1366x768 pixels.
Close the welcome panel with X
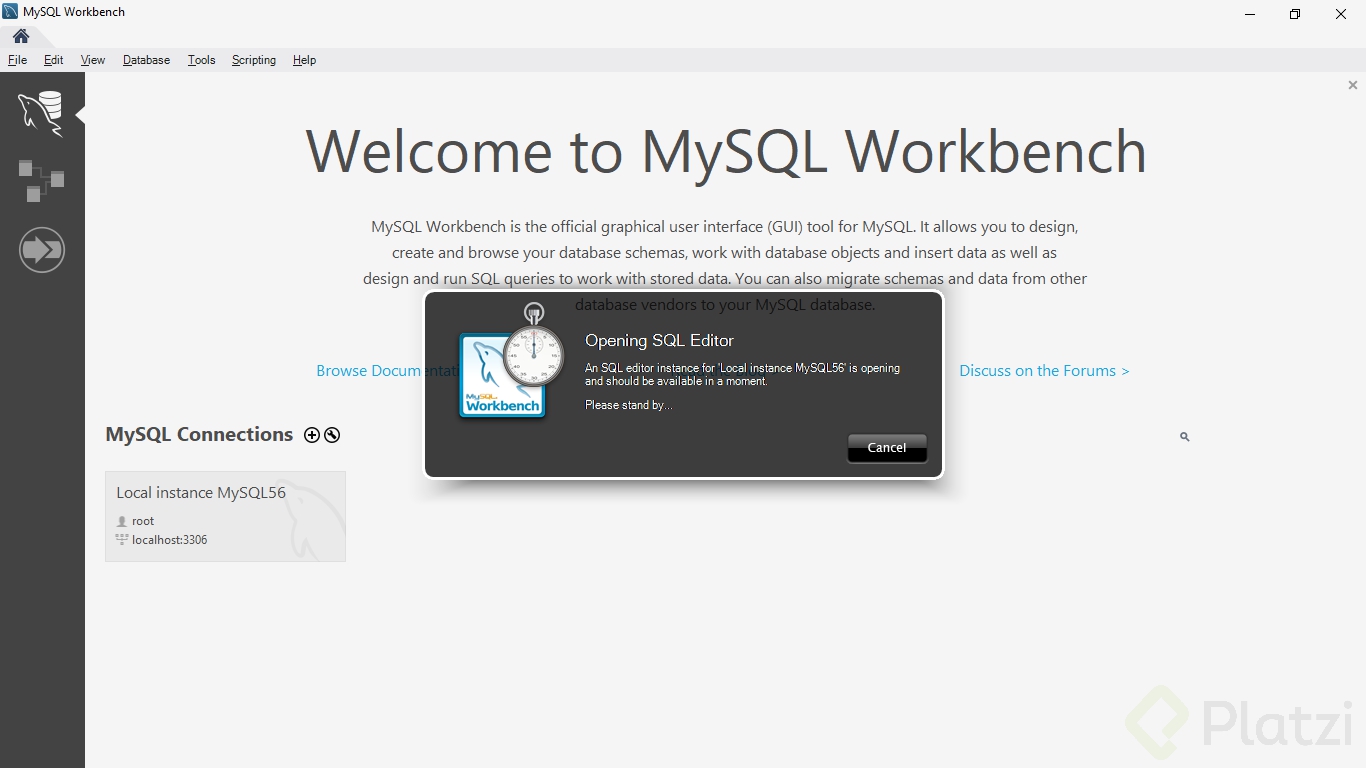pyautogui.click(x=1353, y=86)
